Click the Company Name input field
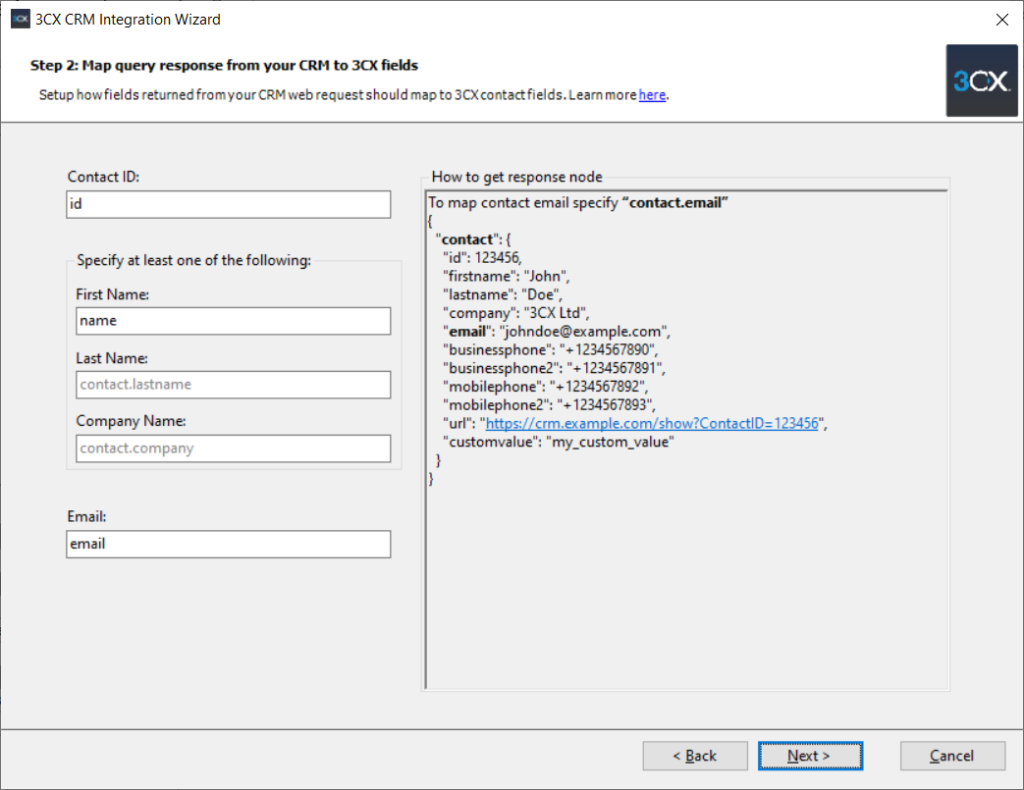The height and width of the screenshot is (790, 1024). pyautogui.click(x=233, y=449)
